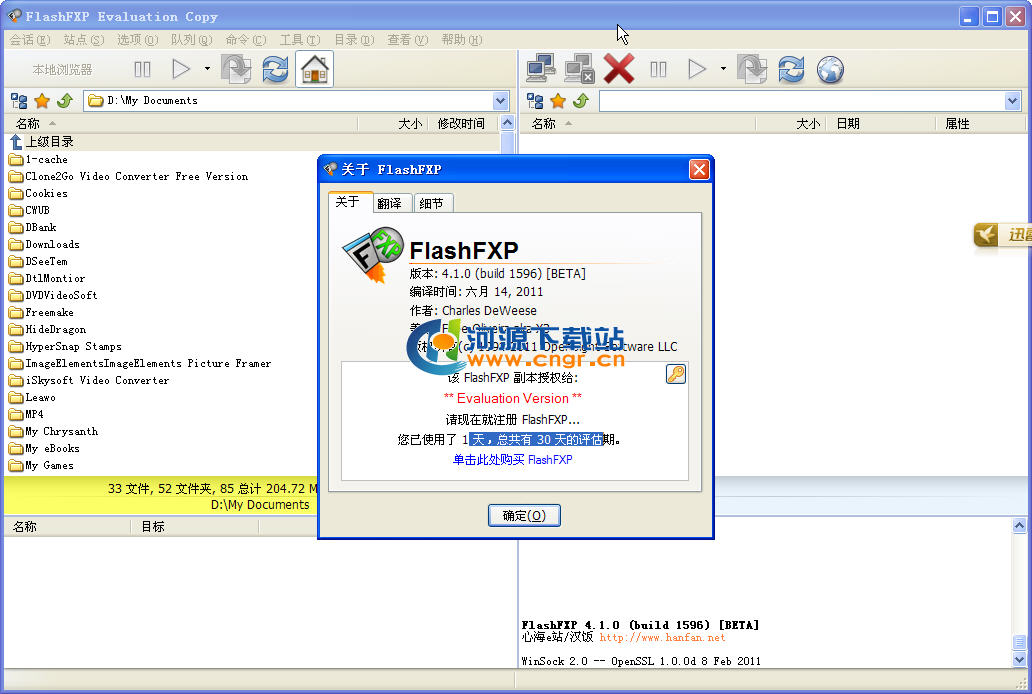Image resolution: width=1032 pixels, height=694 pixels.
Task: Sort remote list by 属性 column
Action: (980, 123)
